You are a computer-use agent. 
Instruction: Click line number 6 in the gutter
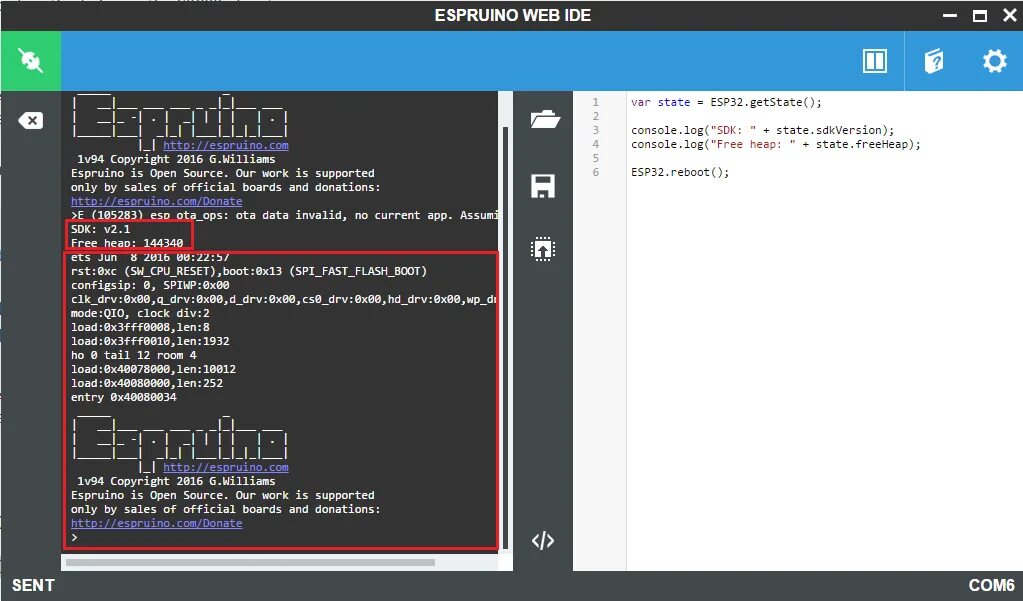(x=595, y=172)
